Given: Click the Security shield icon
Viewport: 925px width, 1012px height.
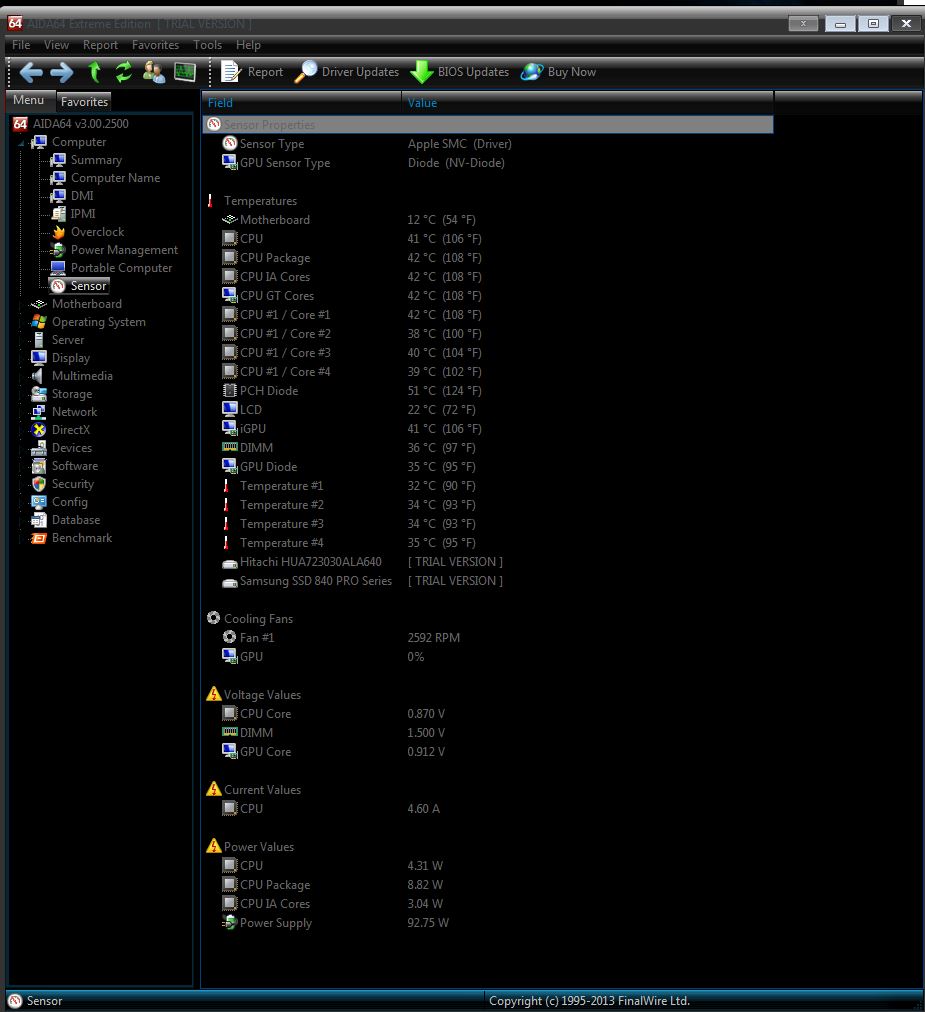Looking at the screenshot, I should pos(39,484).
